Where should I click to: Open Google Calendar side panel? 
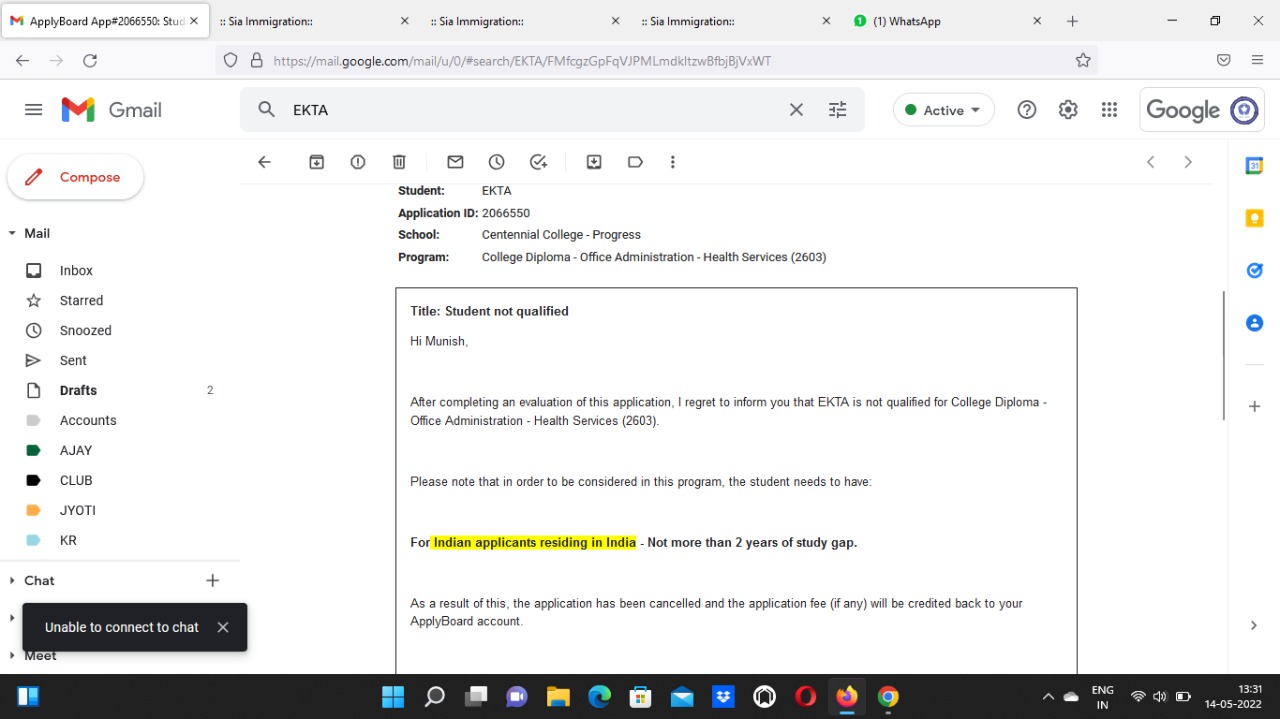[1254, 166]
